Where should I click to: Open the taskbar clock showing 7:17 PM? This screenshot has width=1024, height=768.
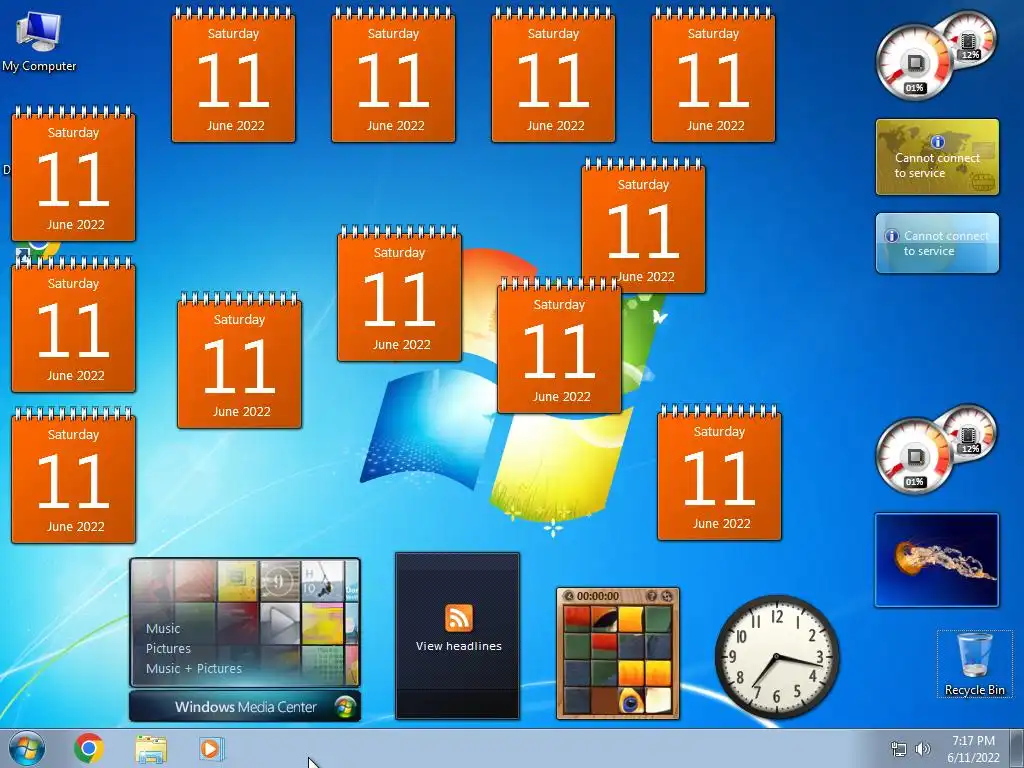[x=973, y=749]
